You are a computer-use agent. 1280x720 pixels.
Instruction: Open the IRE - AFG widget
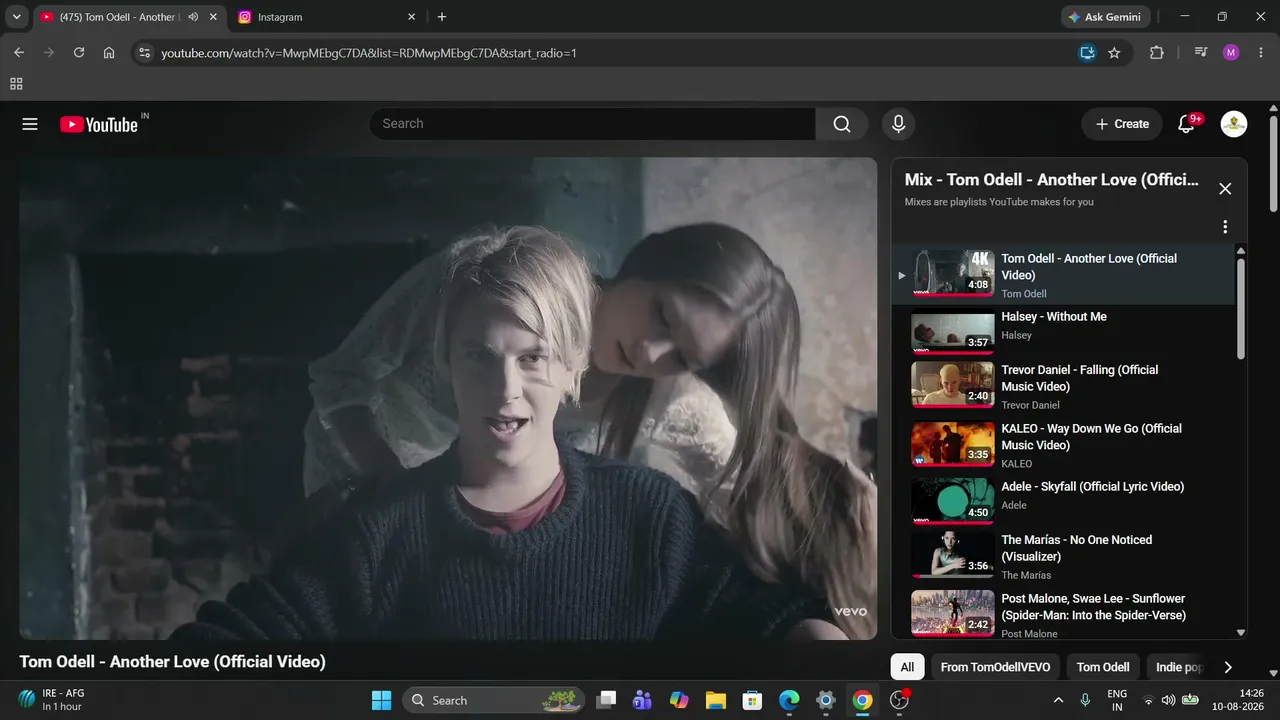click(x=52, y=700)
